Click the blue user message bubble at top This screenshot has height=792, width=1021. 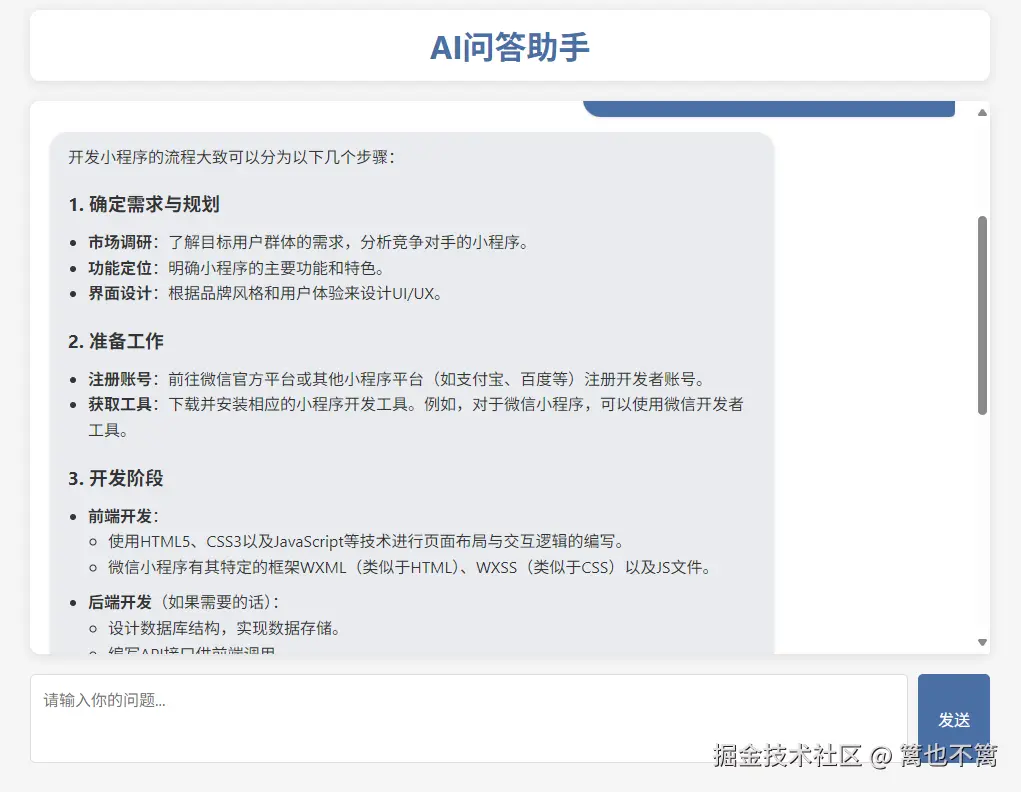tap(769, 109)
